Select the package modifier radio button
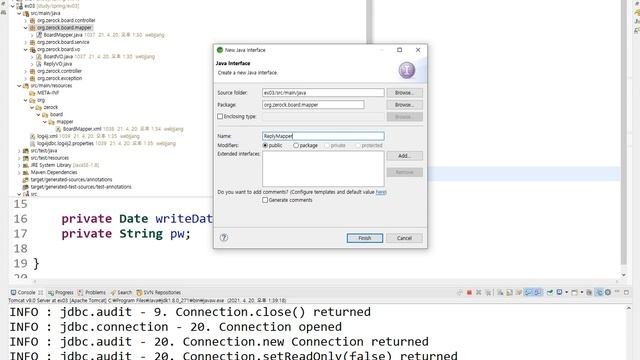The image size is (640, 360). (x=296, y=145)
